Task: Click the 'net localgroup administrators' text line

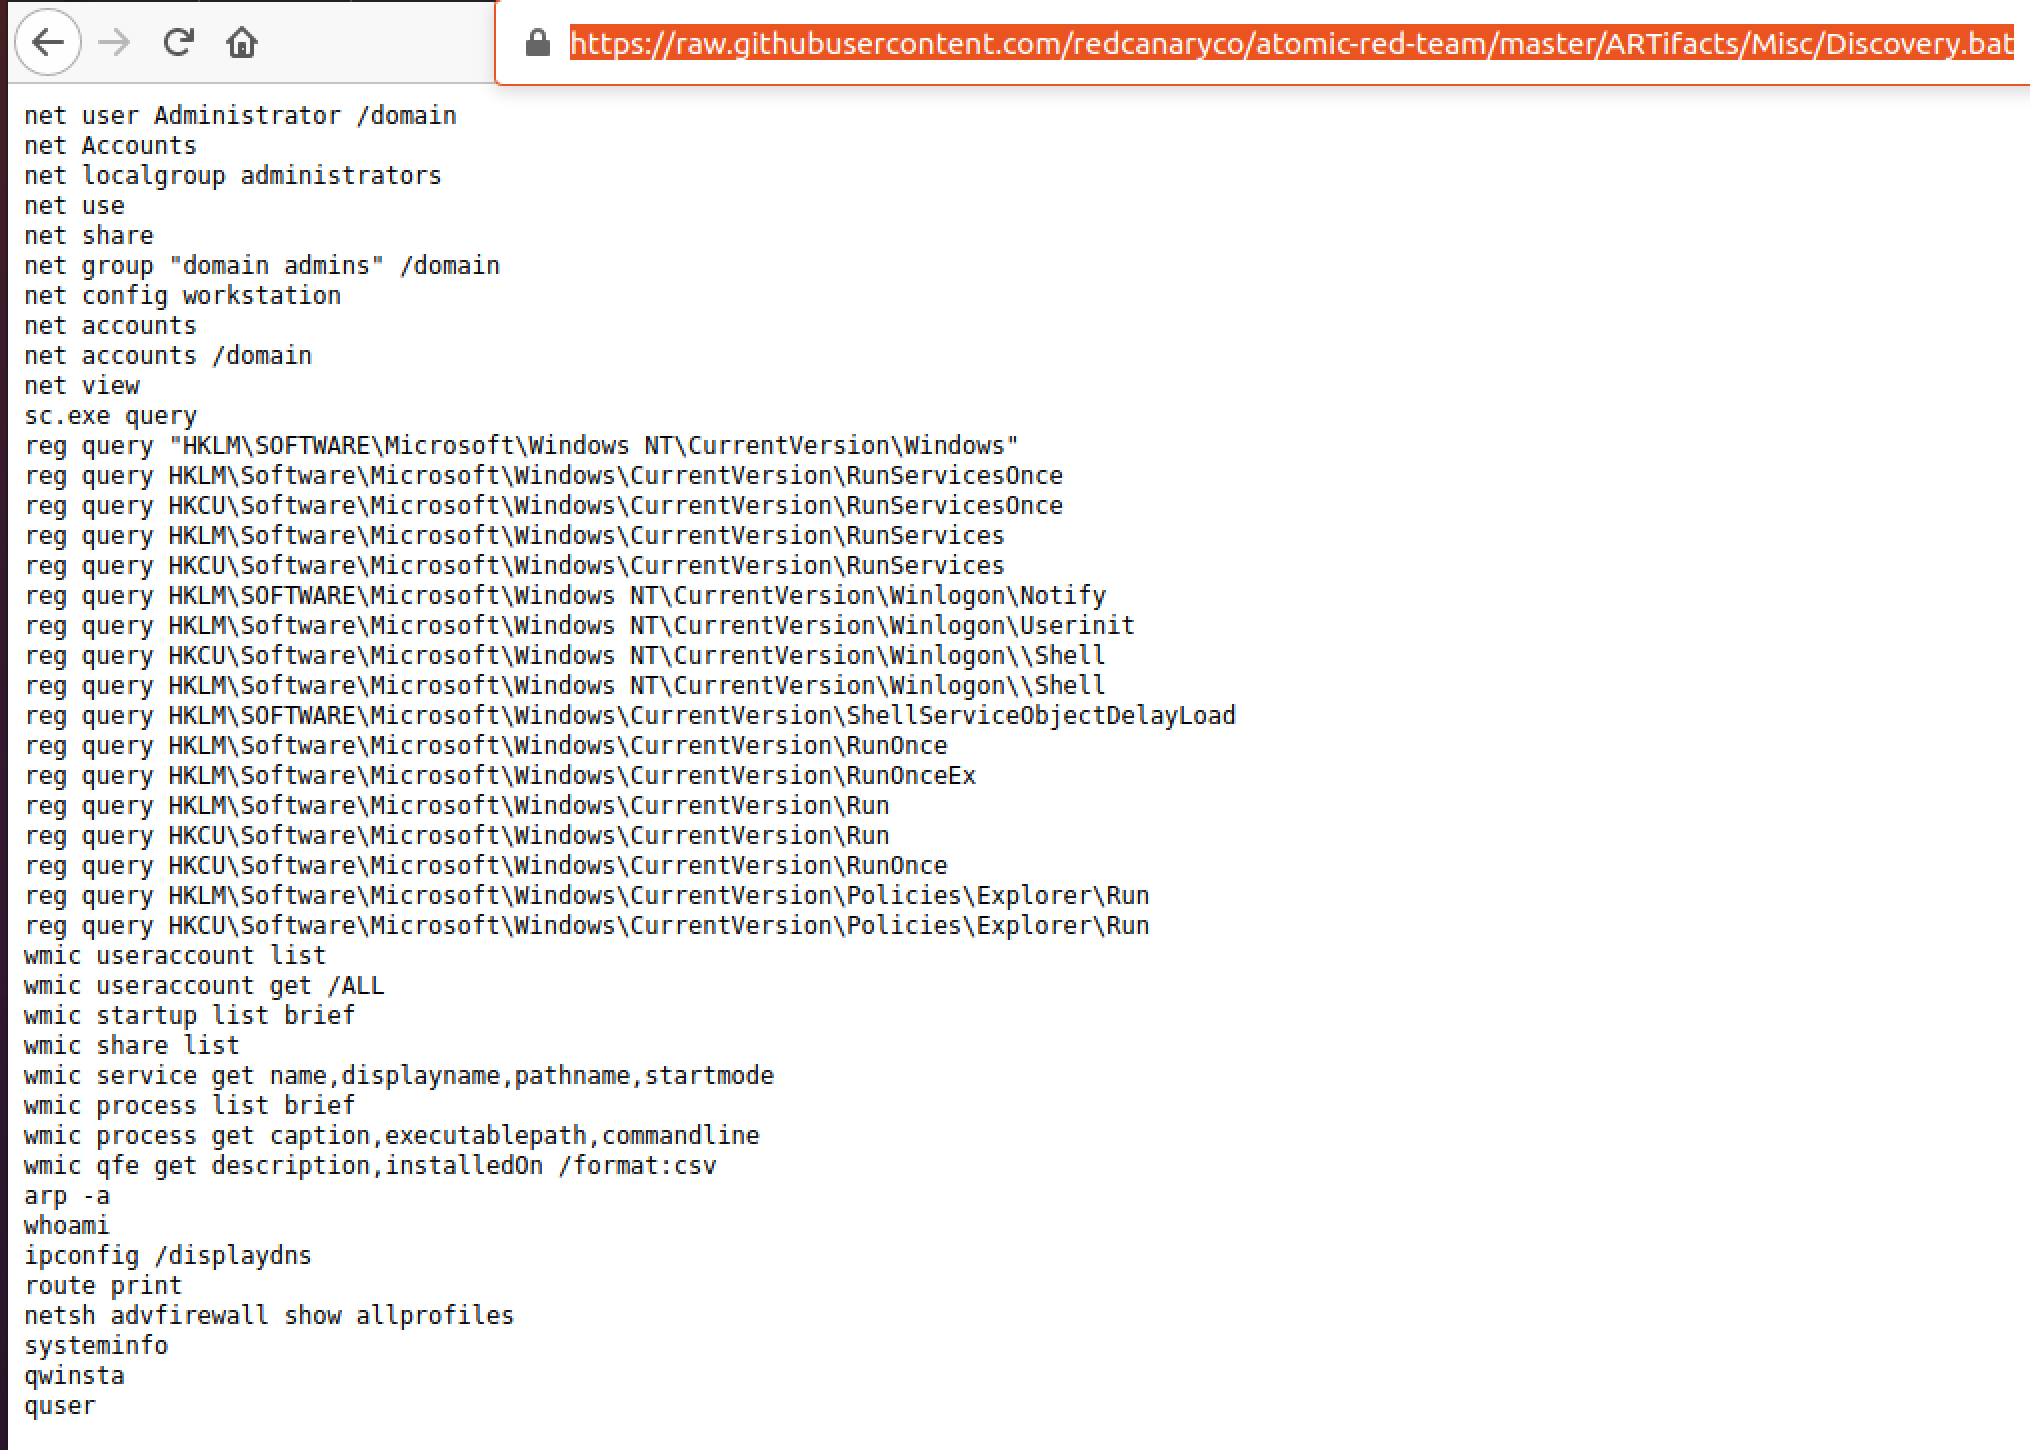Action: (x=232, y=176)
